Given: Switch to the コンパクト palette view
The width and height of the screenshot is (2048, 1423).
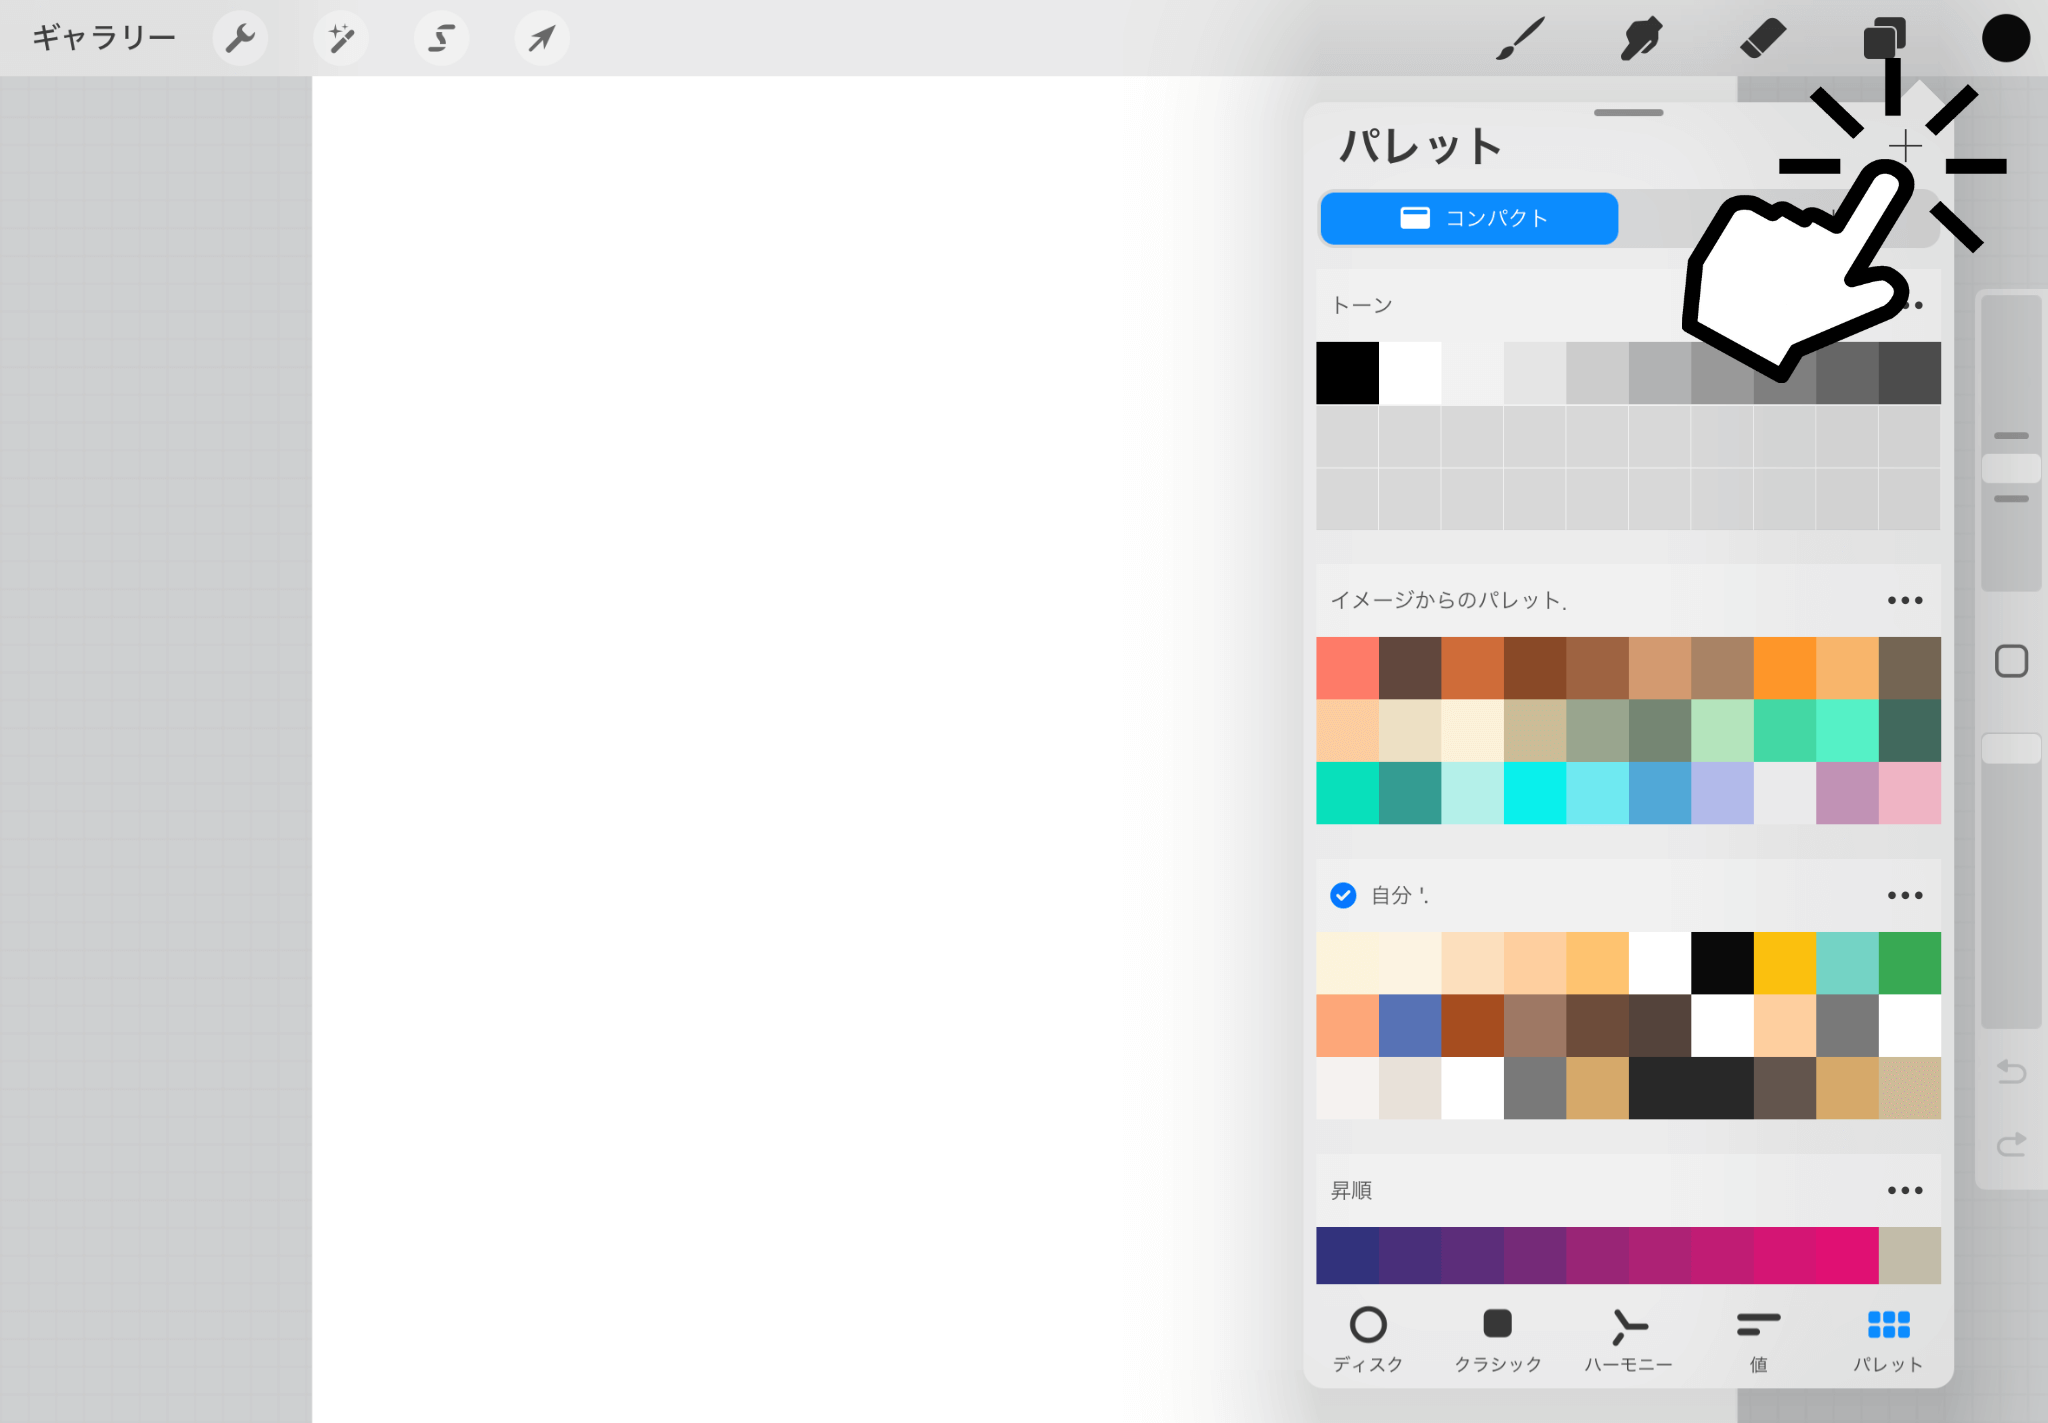Looking at the screenshot, I should click(x=1469, y=218).
